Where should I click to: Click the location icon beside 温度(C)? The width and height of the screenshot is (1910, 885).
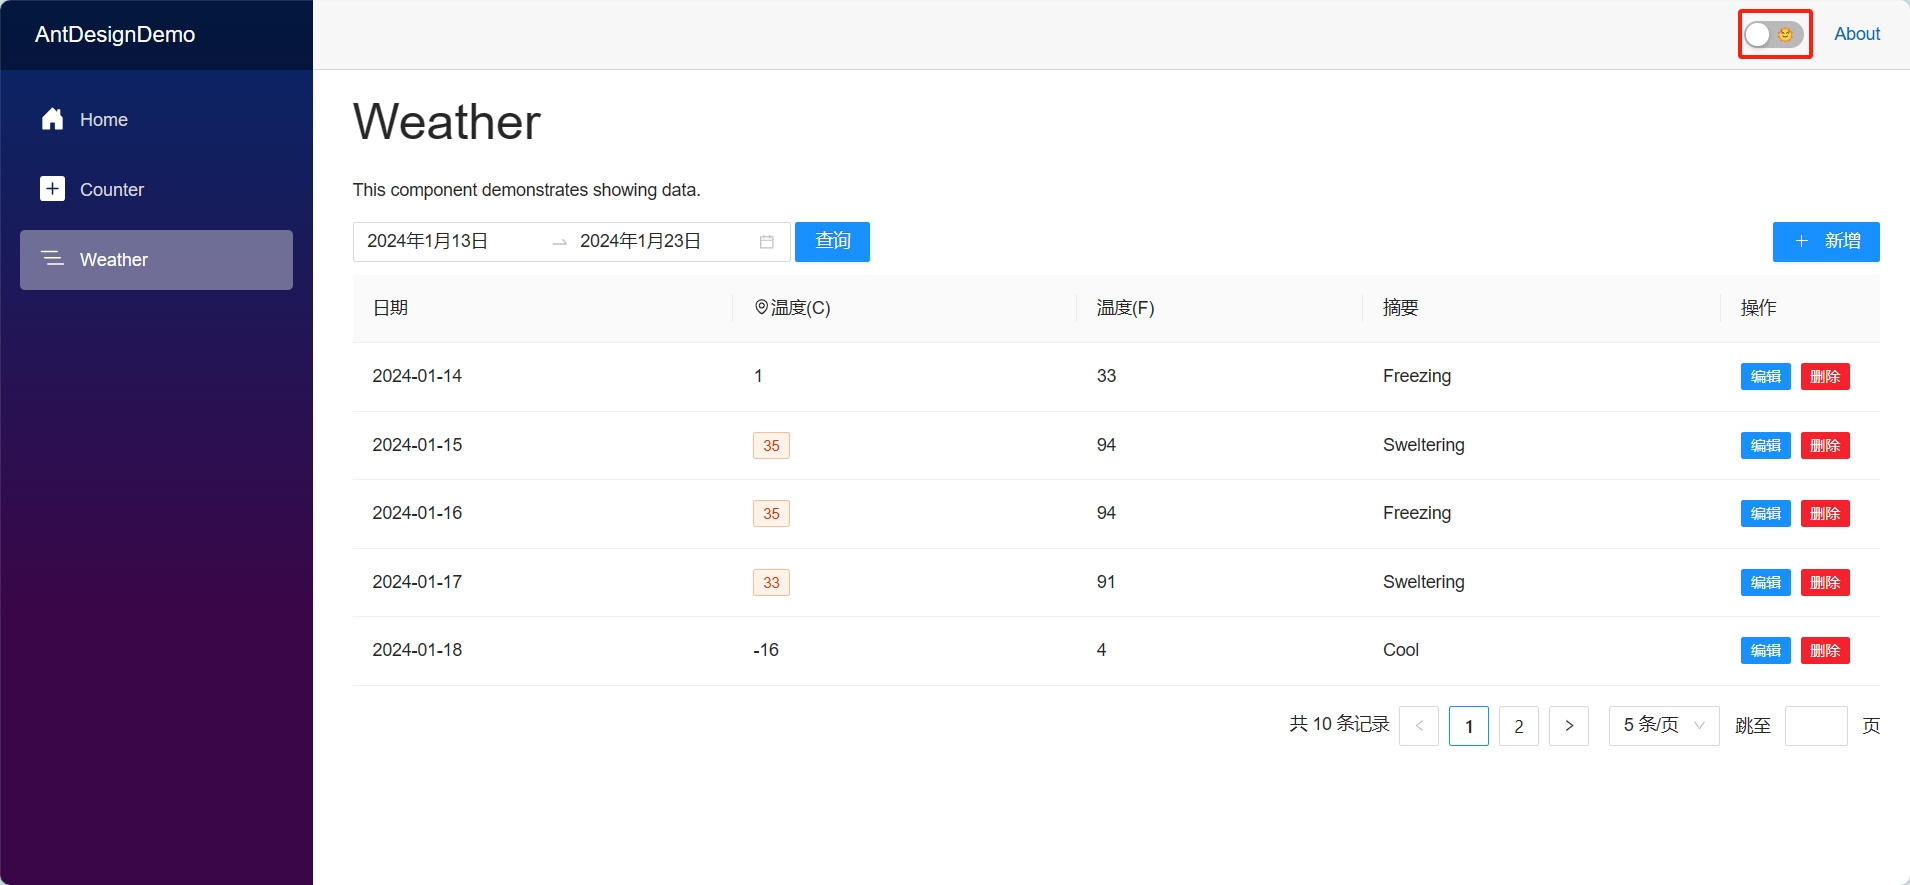coord(761,307)
